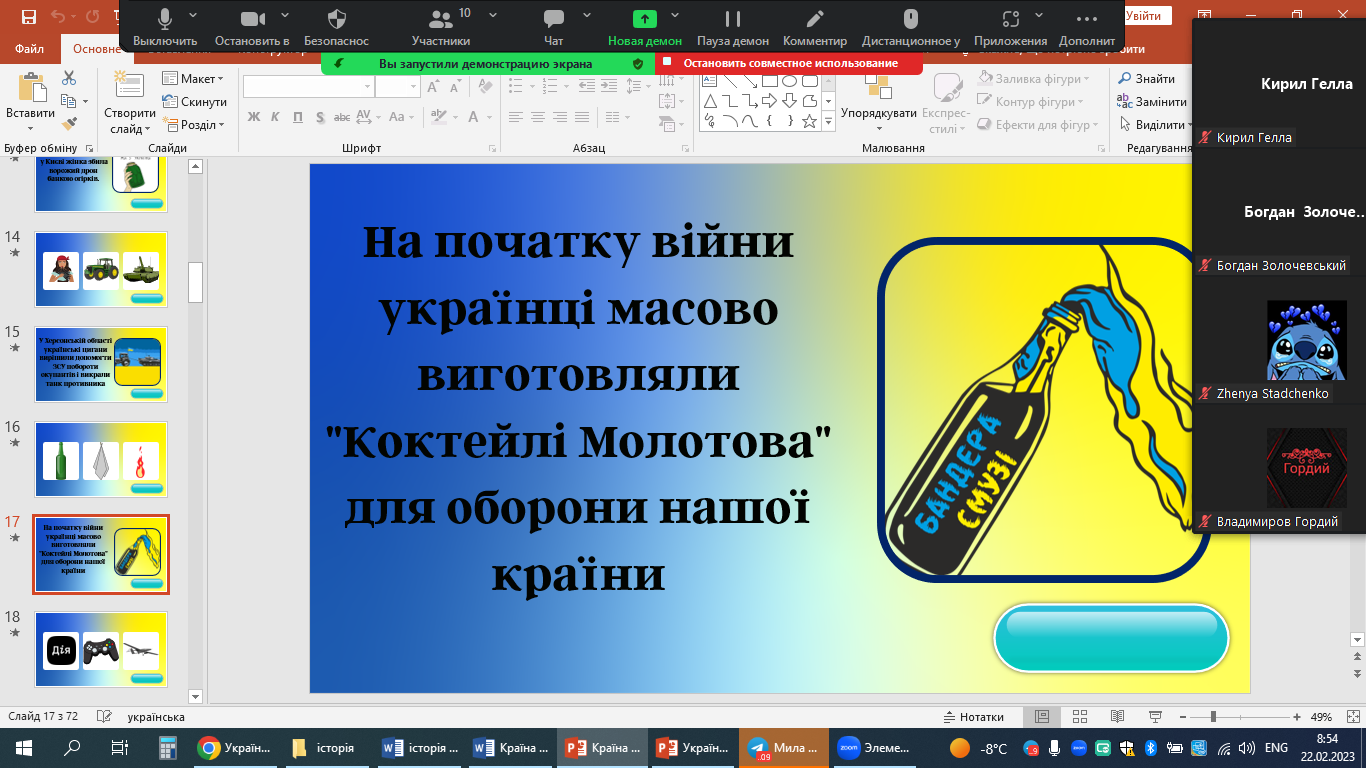The width and height of the screenshot is (1366, 768).
Task: Open Заливка фігури shape fill dropdown
Action: [1031, 79]
